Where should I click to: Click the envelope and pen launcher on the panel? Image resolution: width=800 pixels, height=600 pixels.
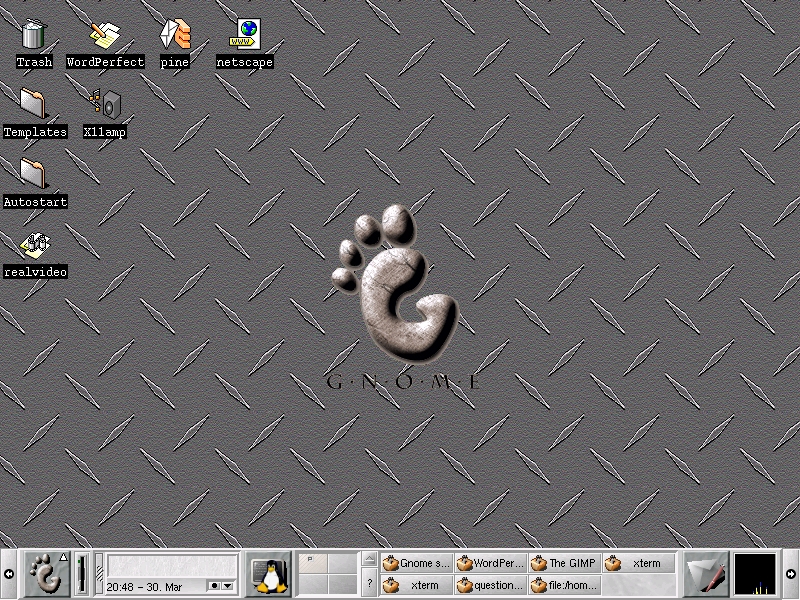[706, 574]
